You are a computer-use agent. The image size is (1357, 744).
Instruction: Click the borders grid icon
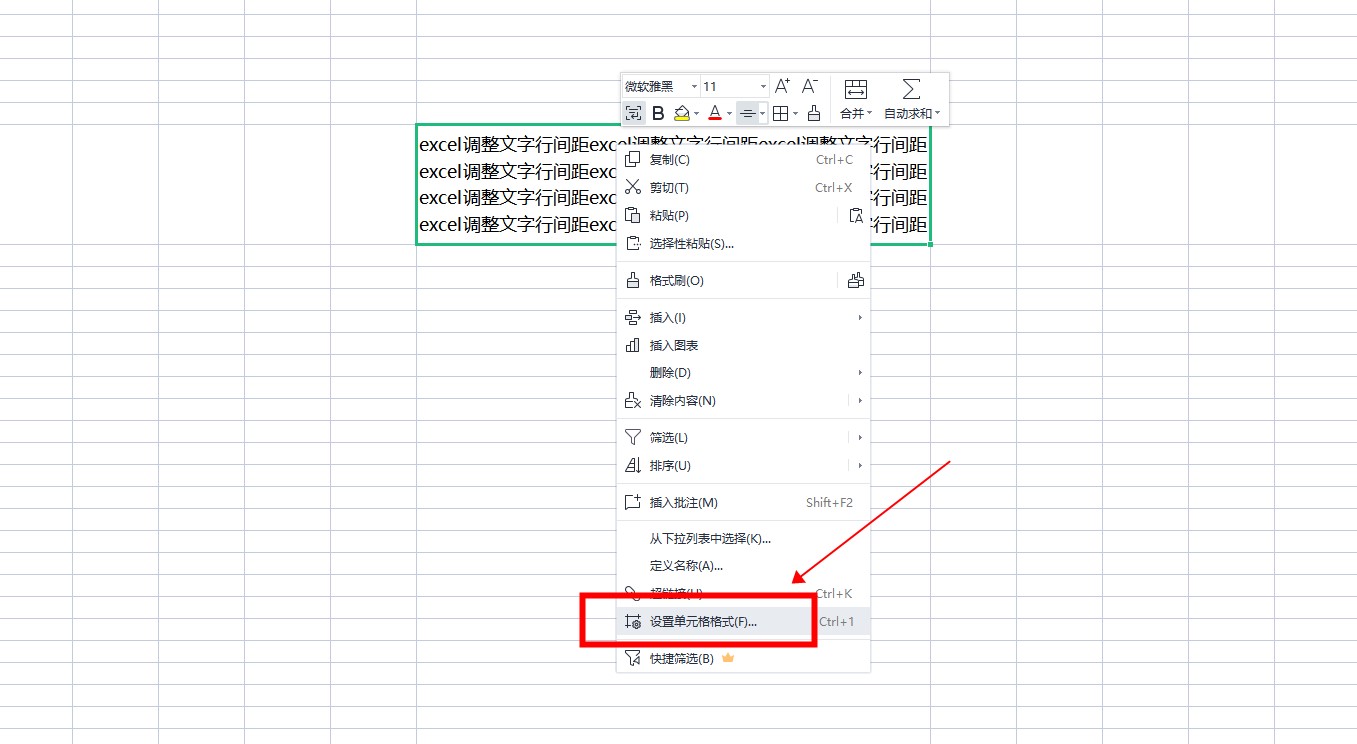pyautogui.click(x=781, y=113)
